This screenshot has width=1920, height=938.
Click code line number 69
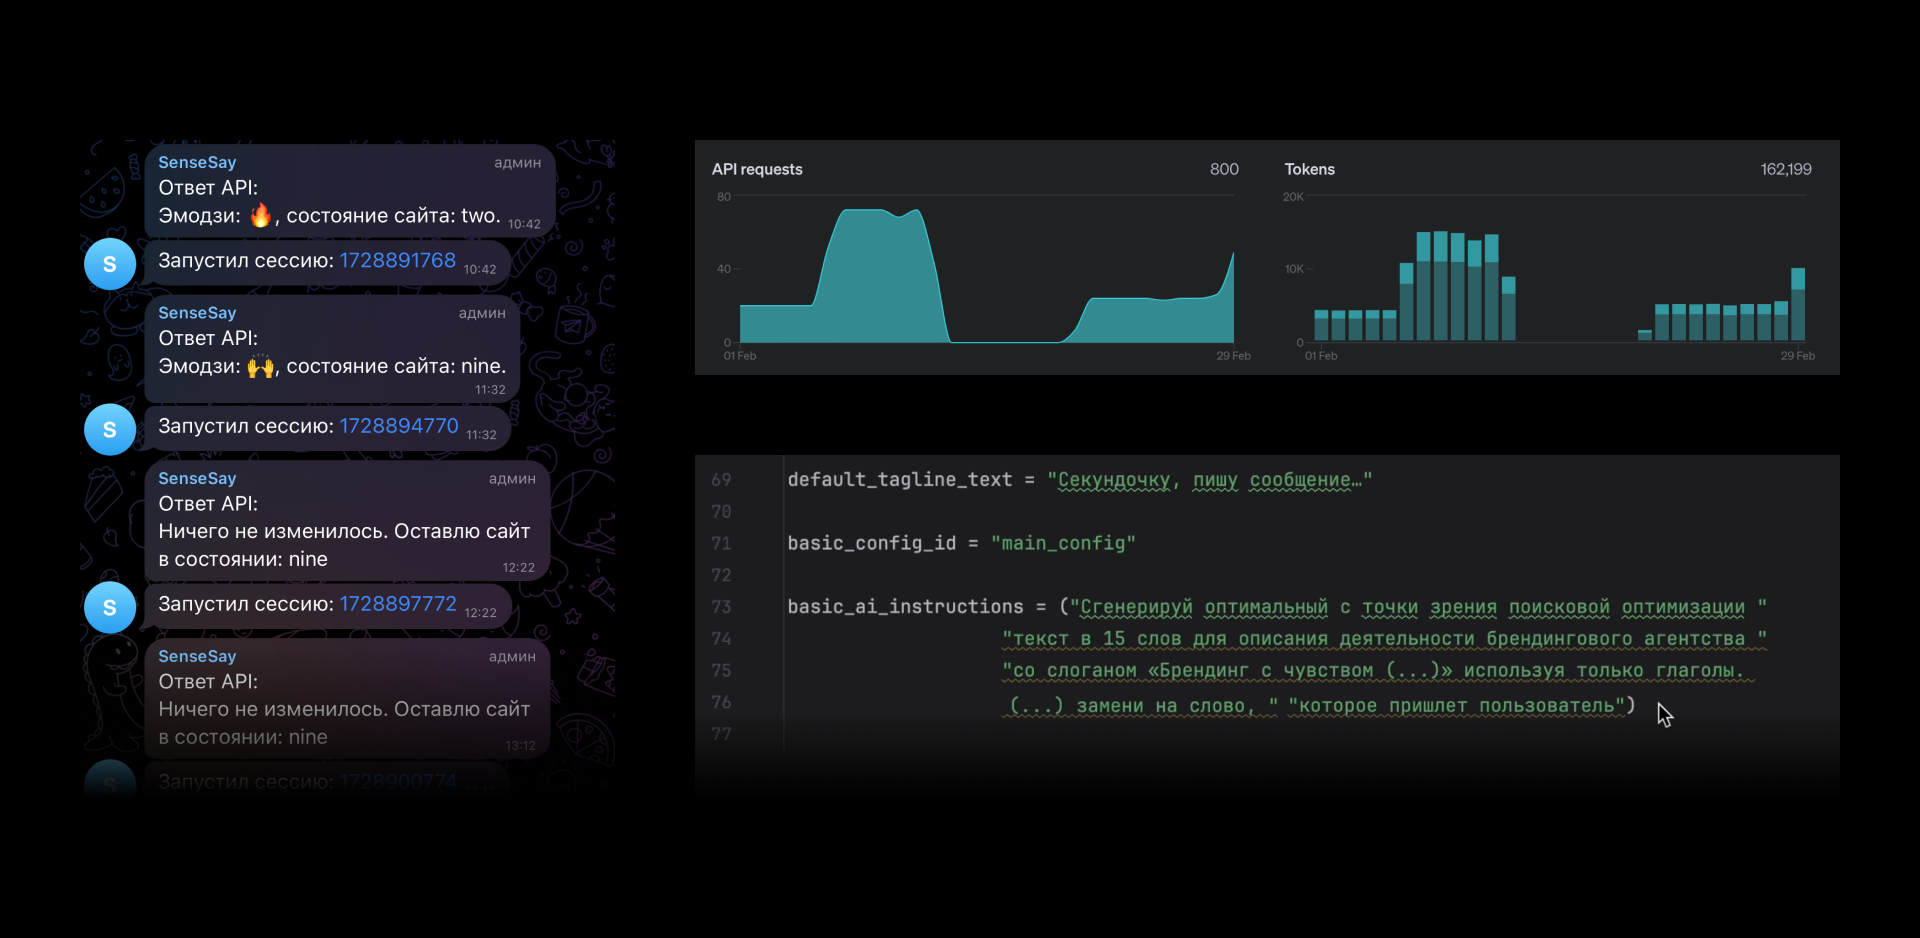[x=721, y=480]
